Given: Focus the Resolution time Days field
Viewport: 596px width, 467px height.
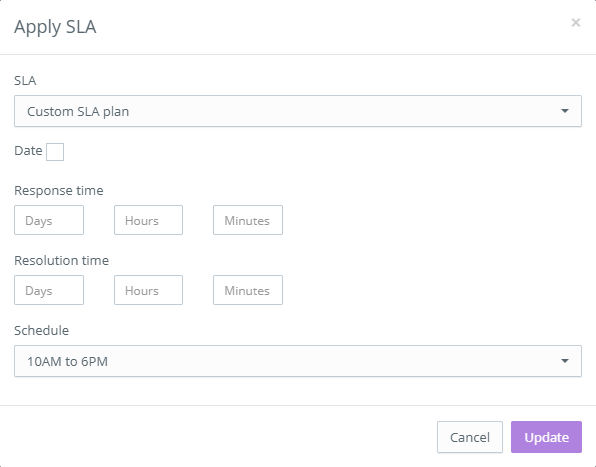Looking at the screenshot, I should click(x=49, y=290).
